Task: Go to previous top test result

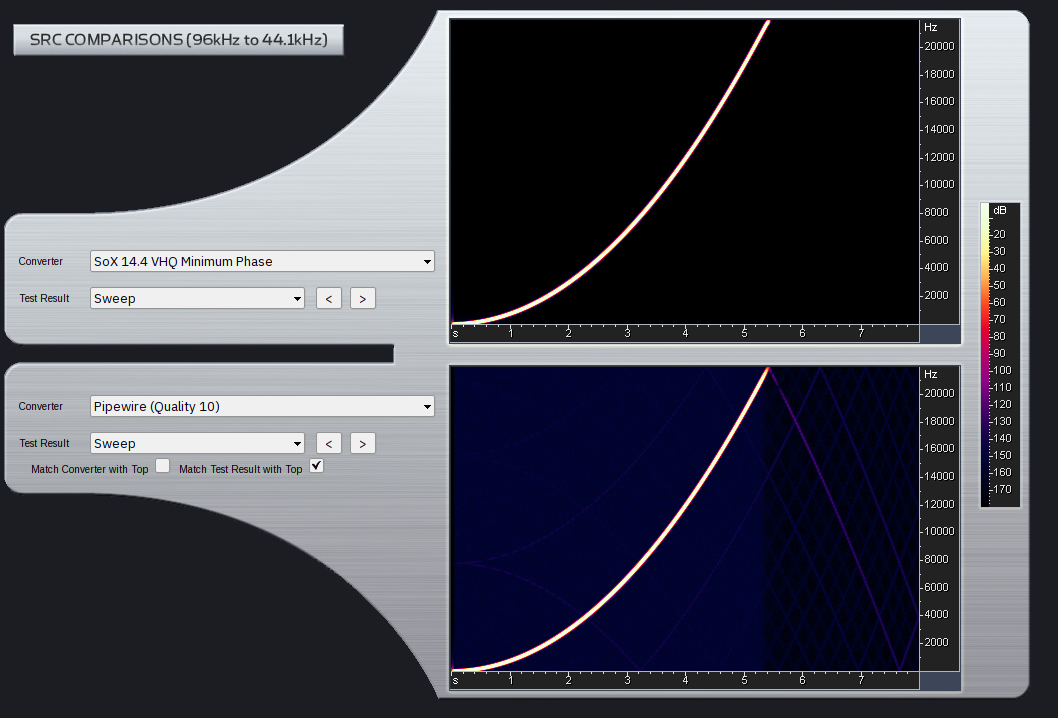Action: point(329,298)
